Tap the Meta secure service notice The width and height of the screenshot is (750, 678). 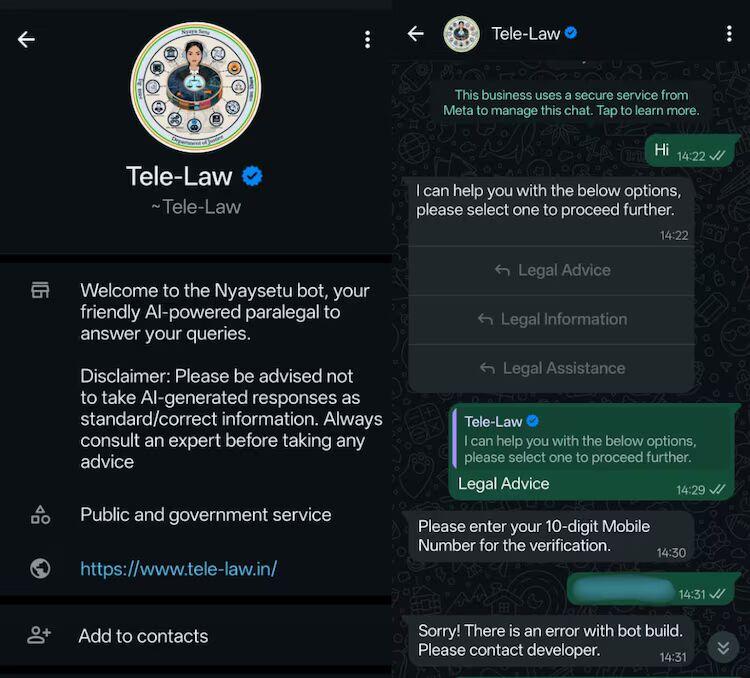571,103
